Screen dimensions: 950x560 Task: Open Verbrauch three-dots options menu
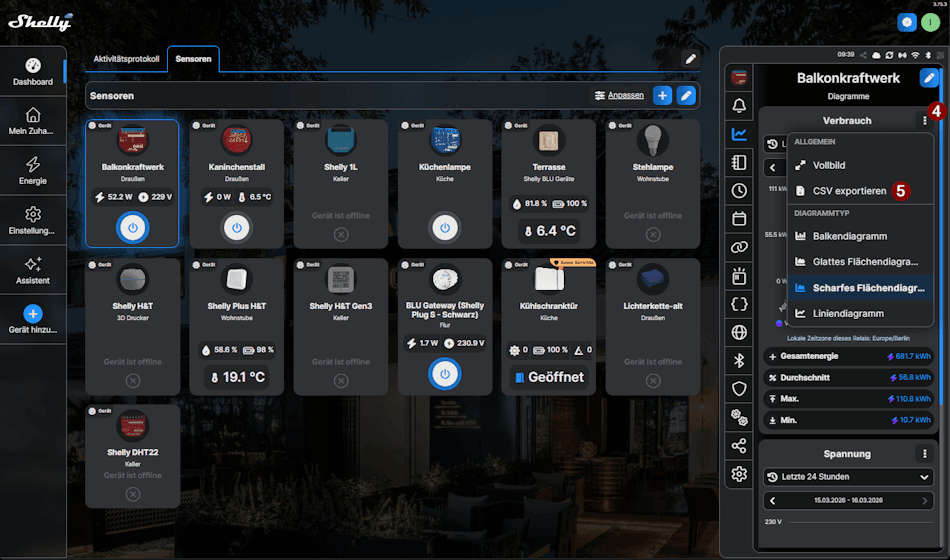tap(924, 121)
